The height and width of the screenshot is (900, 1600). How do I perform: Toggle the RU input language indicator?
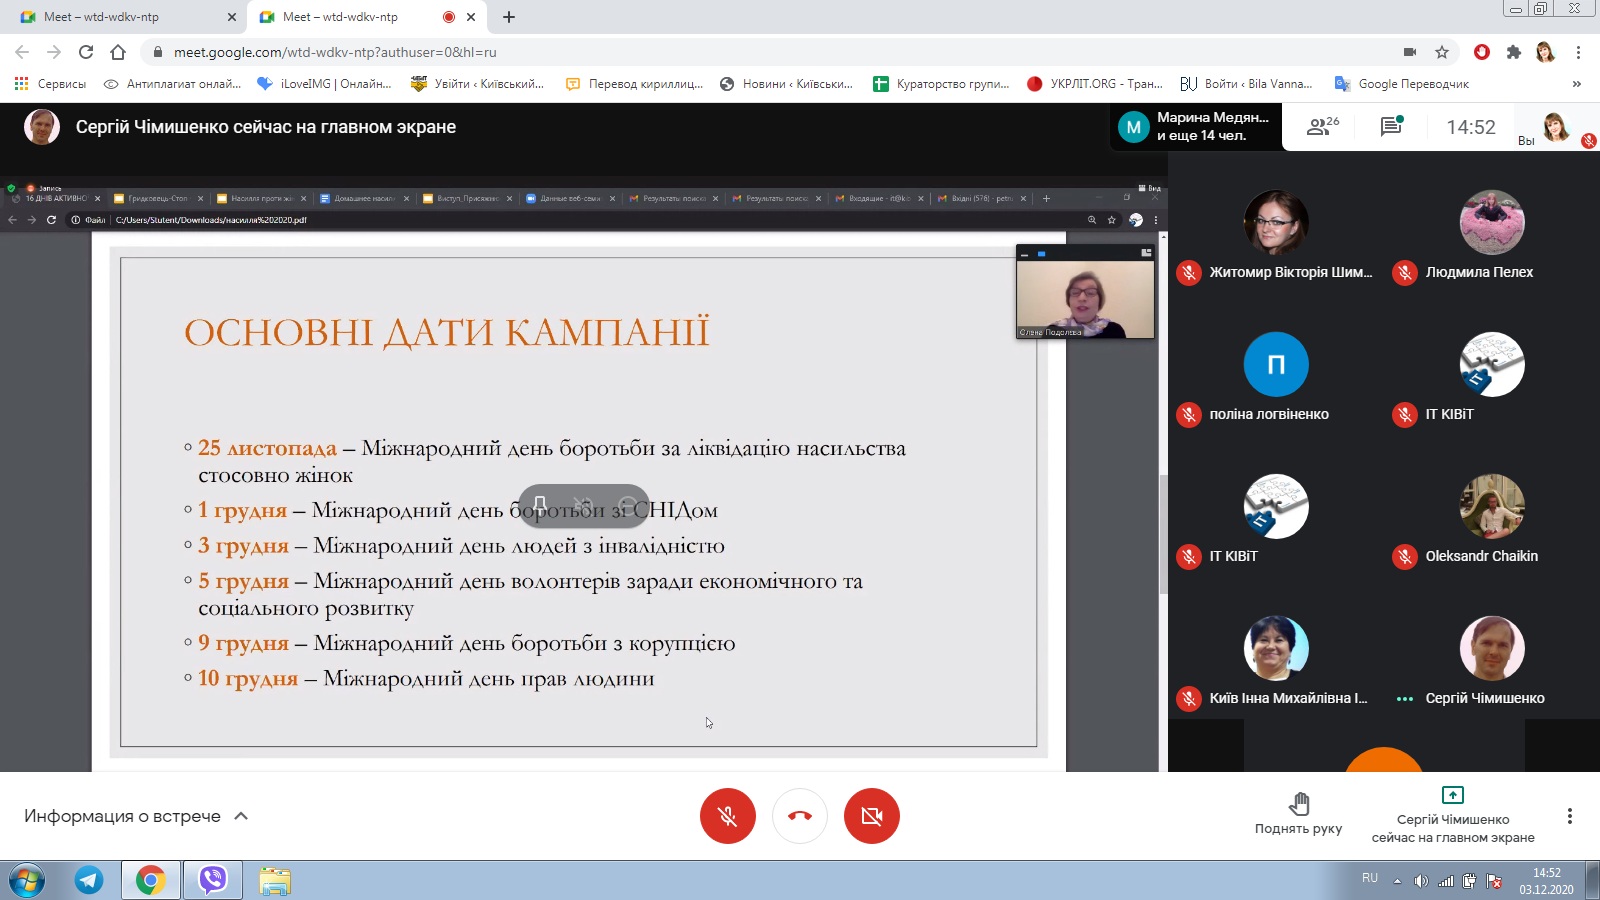1369,878
